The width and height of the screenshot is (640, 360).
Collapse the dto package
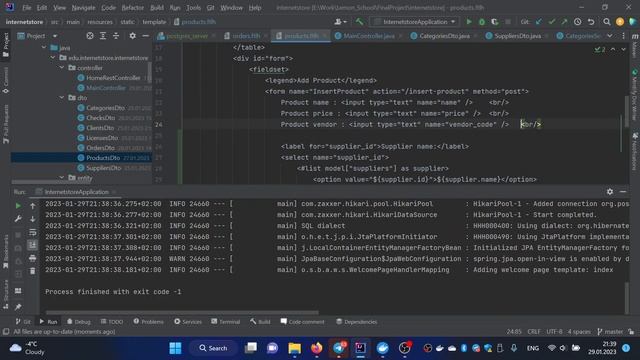click(x=62, y=98)
